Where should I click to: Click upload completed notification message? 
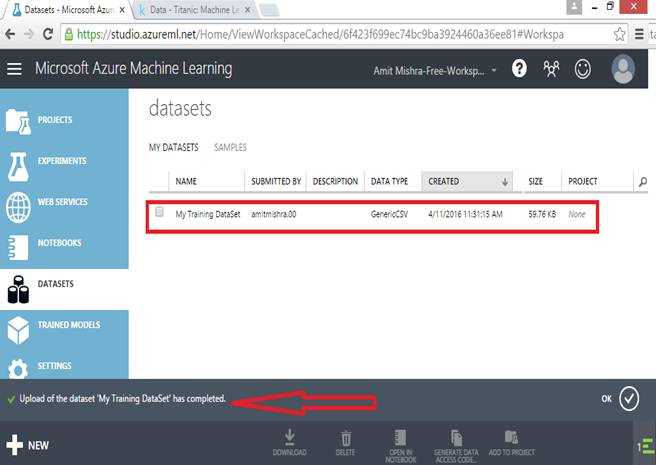pyautogui.click(x=122, y=399)
